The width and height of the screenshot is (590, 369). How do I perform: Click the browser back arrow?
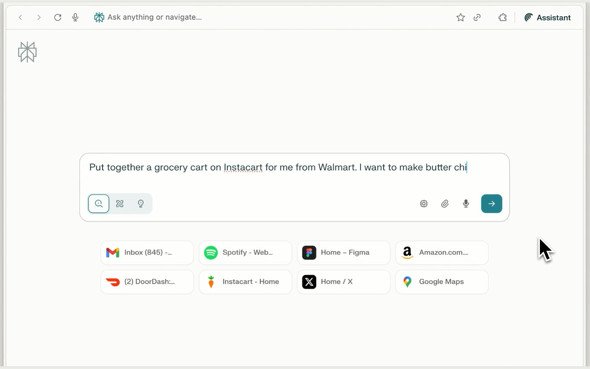coord(21,17)
